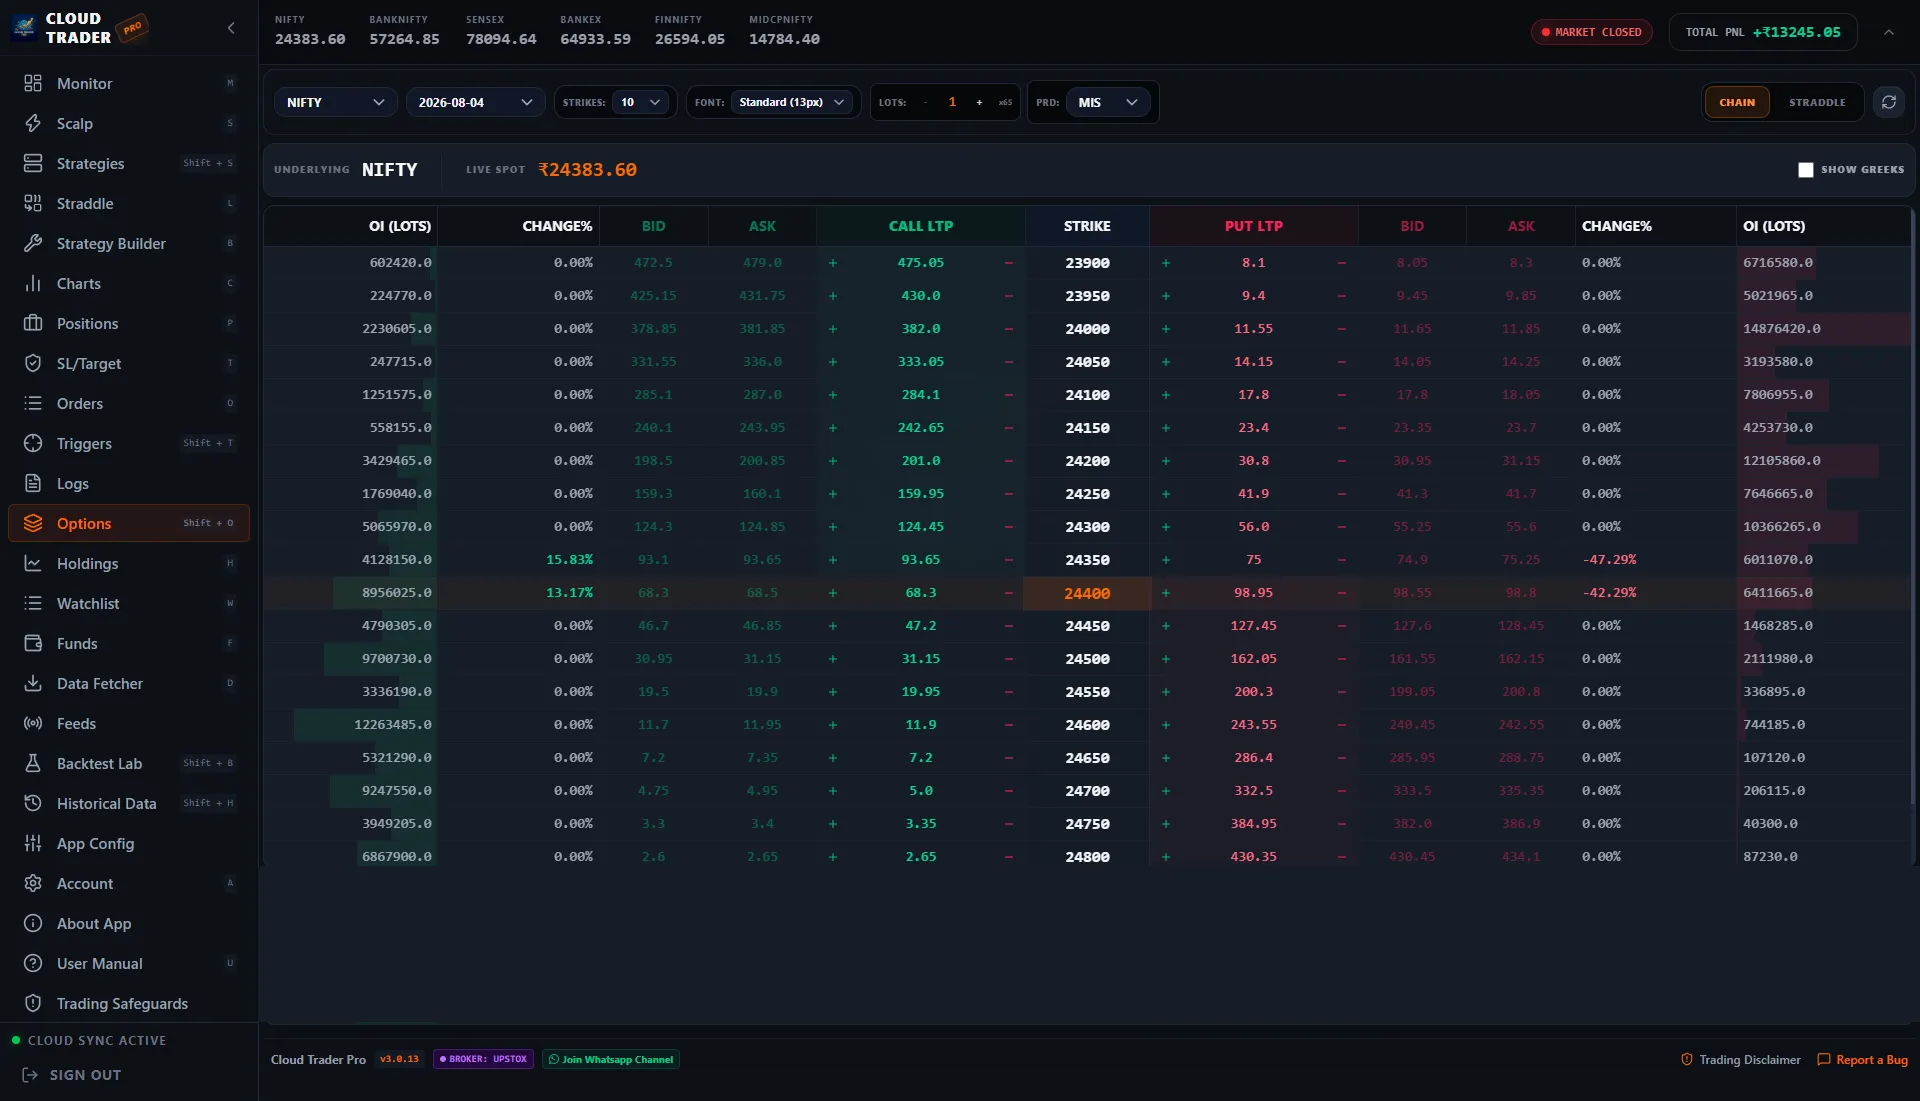Click the MIDCPNIFTY index ticker
Screen dimensions: 1920x1101
pyautogui.click(x=784, y=30)
